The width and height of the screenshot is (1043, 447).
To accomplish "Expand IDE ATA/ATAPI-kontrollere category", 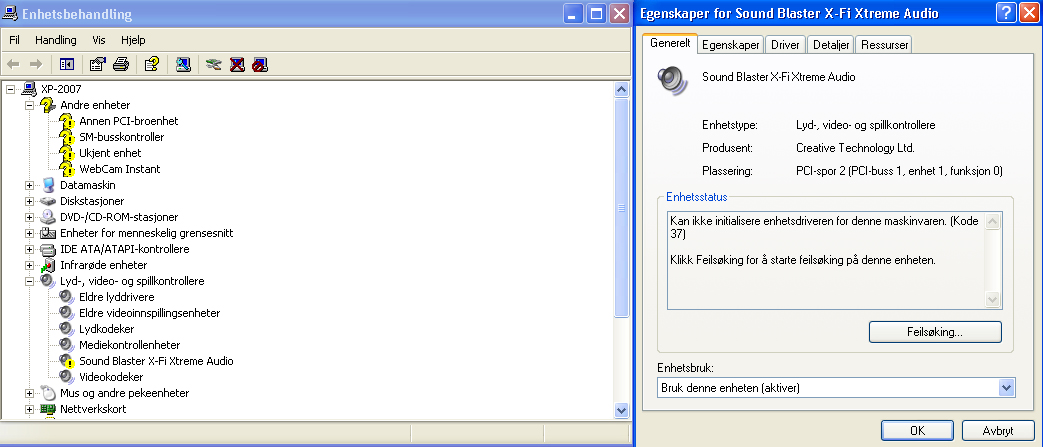I will coord(29,249).
